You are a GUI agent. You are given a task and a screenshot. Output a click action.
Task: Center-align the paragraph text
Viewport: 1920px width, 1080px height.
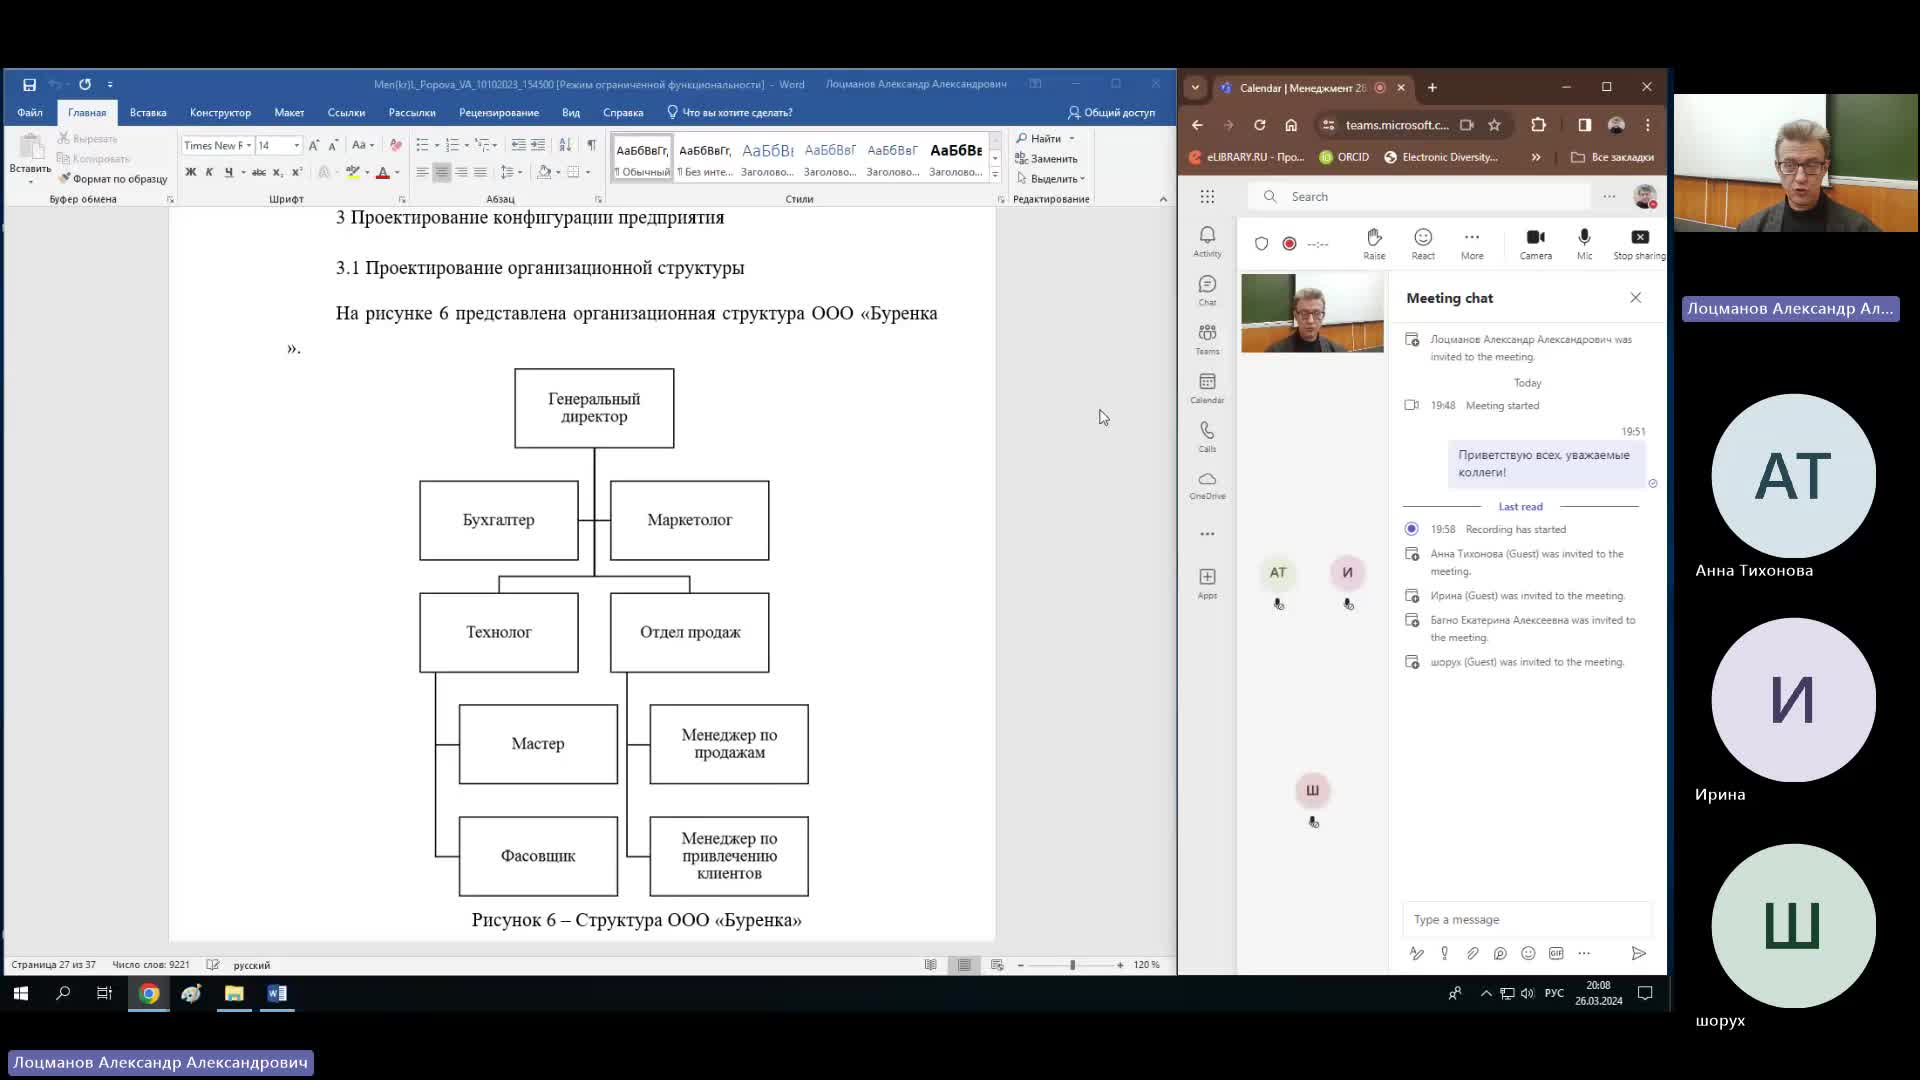click(x=442, y=172)
